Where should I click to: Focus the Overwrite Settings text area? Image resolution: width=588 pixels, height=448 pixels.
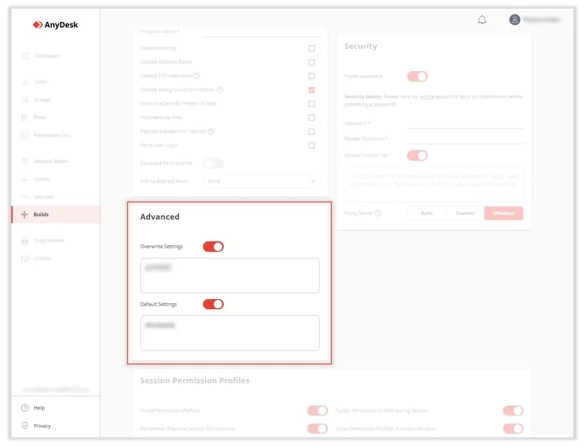[230, 275]
